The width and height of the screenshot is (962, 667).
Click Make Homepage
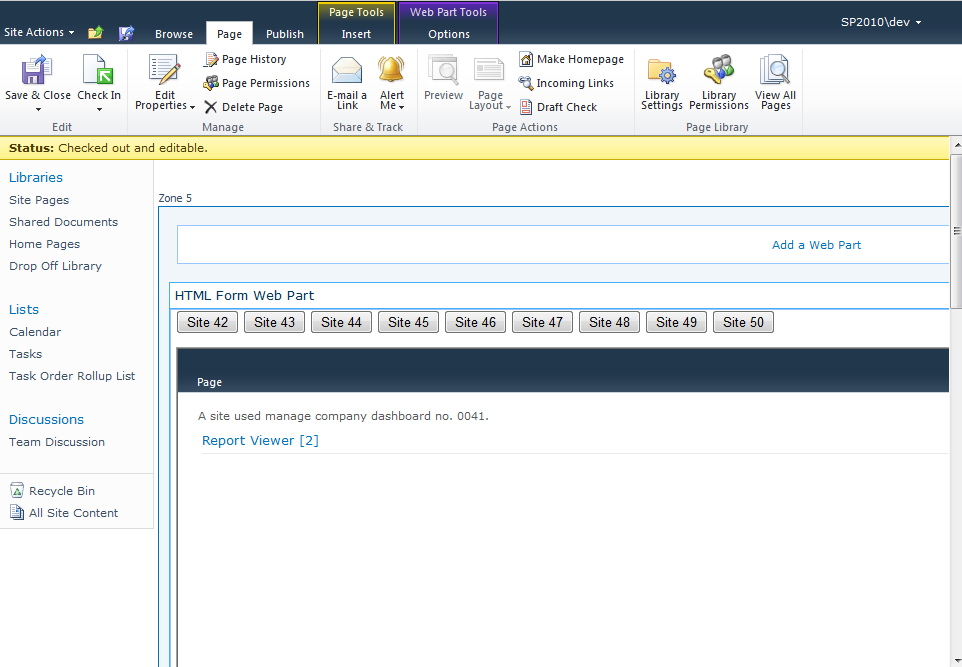[571, 60]
